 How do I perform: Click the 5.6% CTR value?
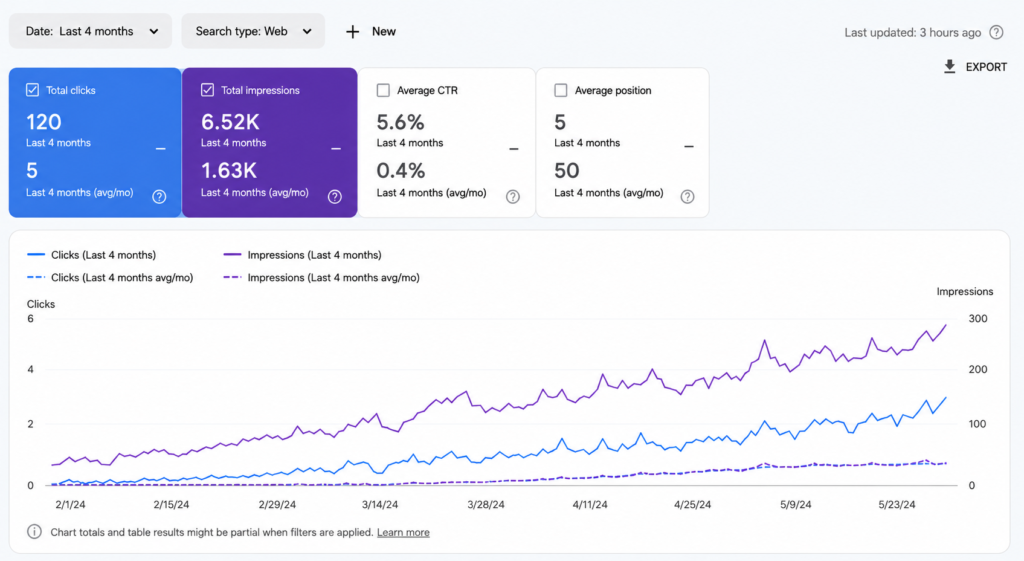pyautogui.click(x=400, y=122)
